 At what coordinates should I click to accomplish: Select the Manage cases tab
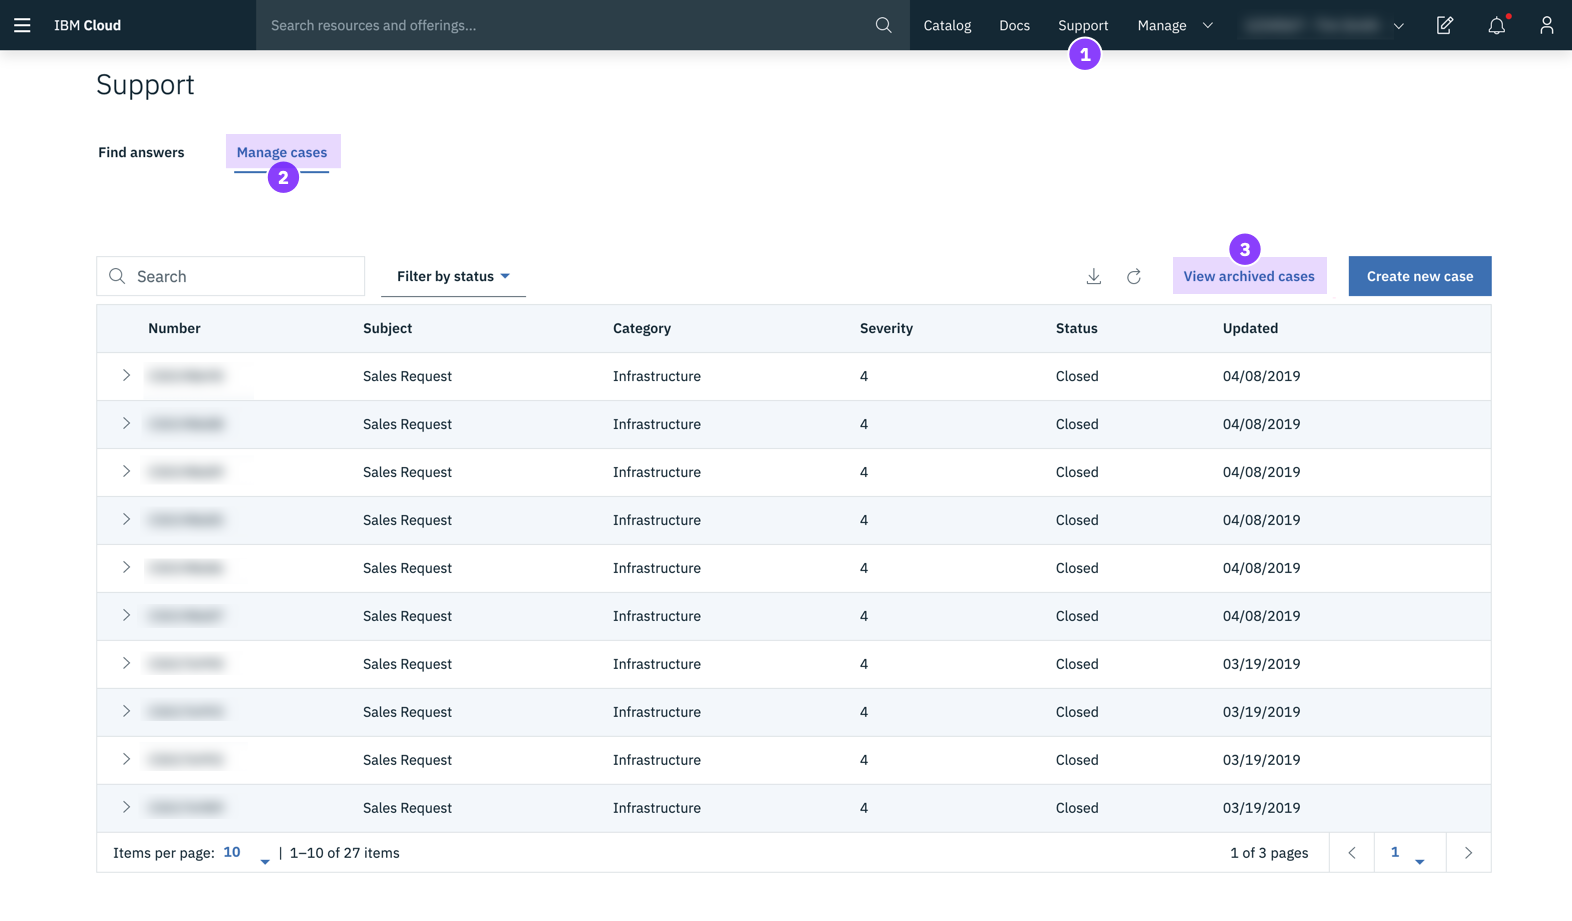click(x=282, y=152)
